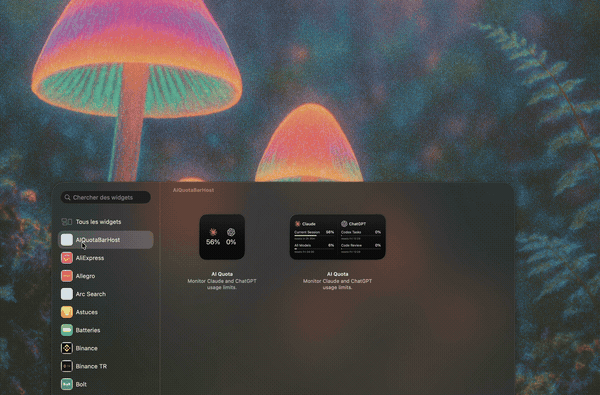
Task: Select Bolt in the widget list
Action: [x=106, y=384]
